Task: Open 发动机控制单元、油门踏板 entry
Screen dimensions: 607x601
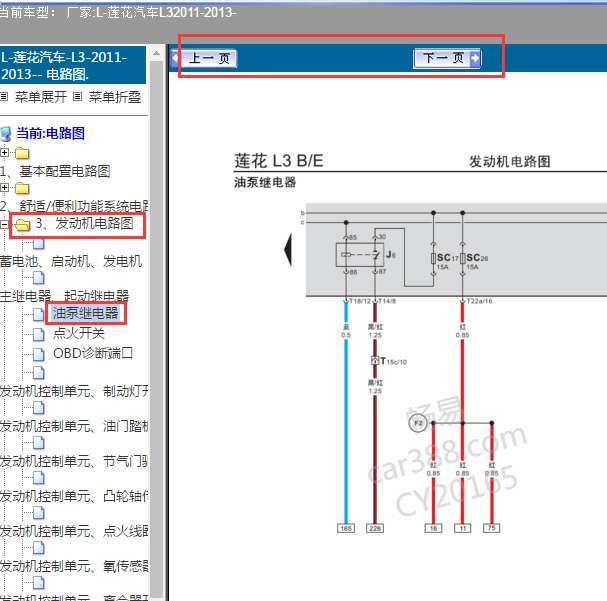Action: pos(74,426)
